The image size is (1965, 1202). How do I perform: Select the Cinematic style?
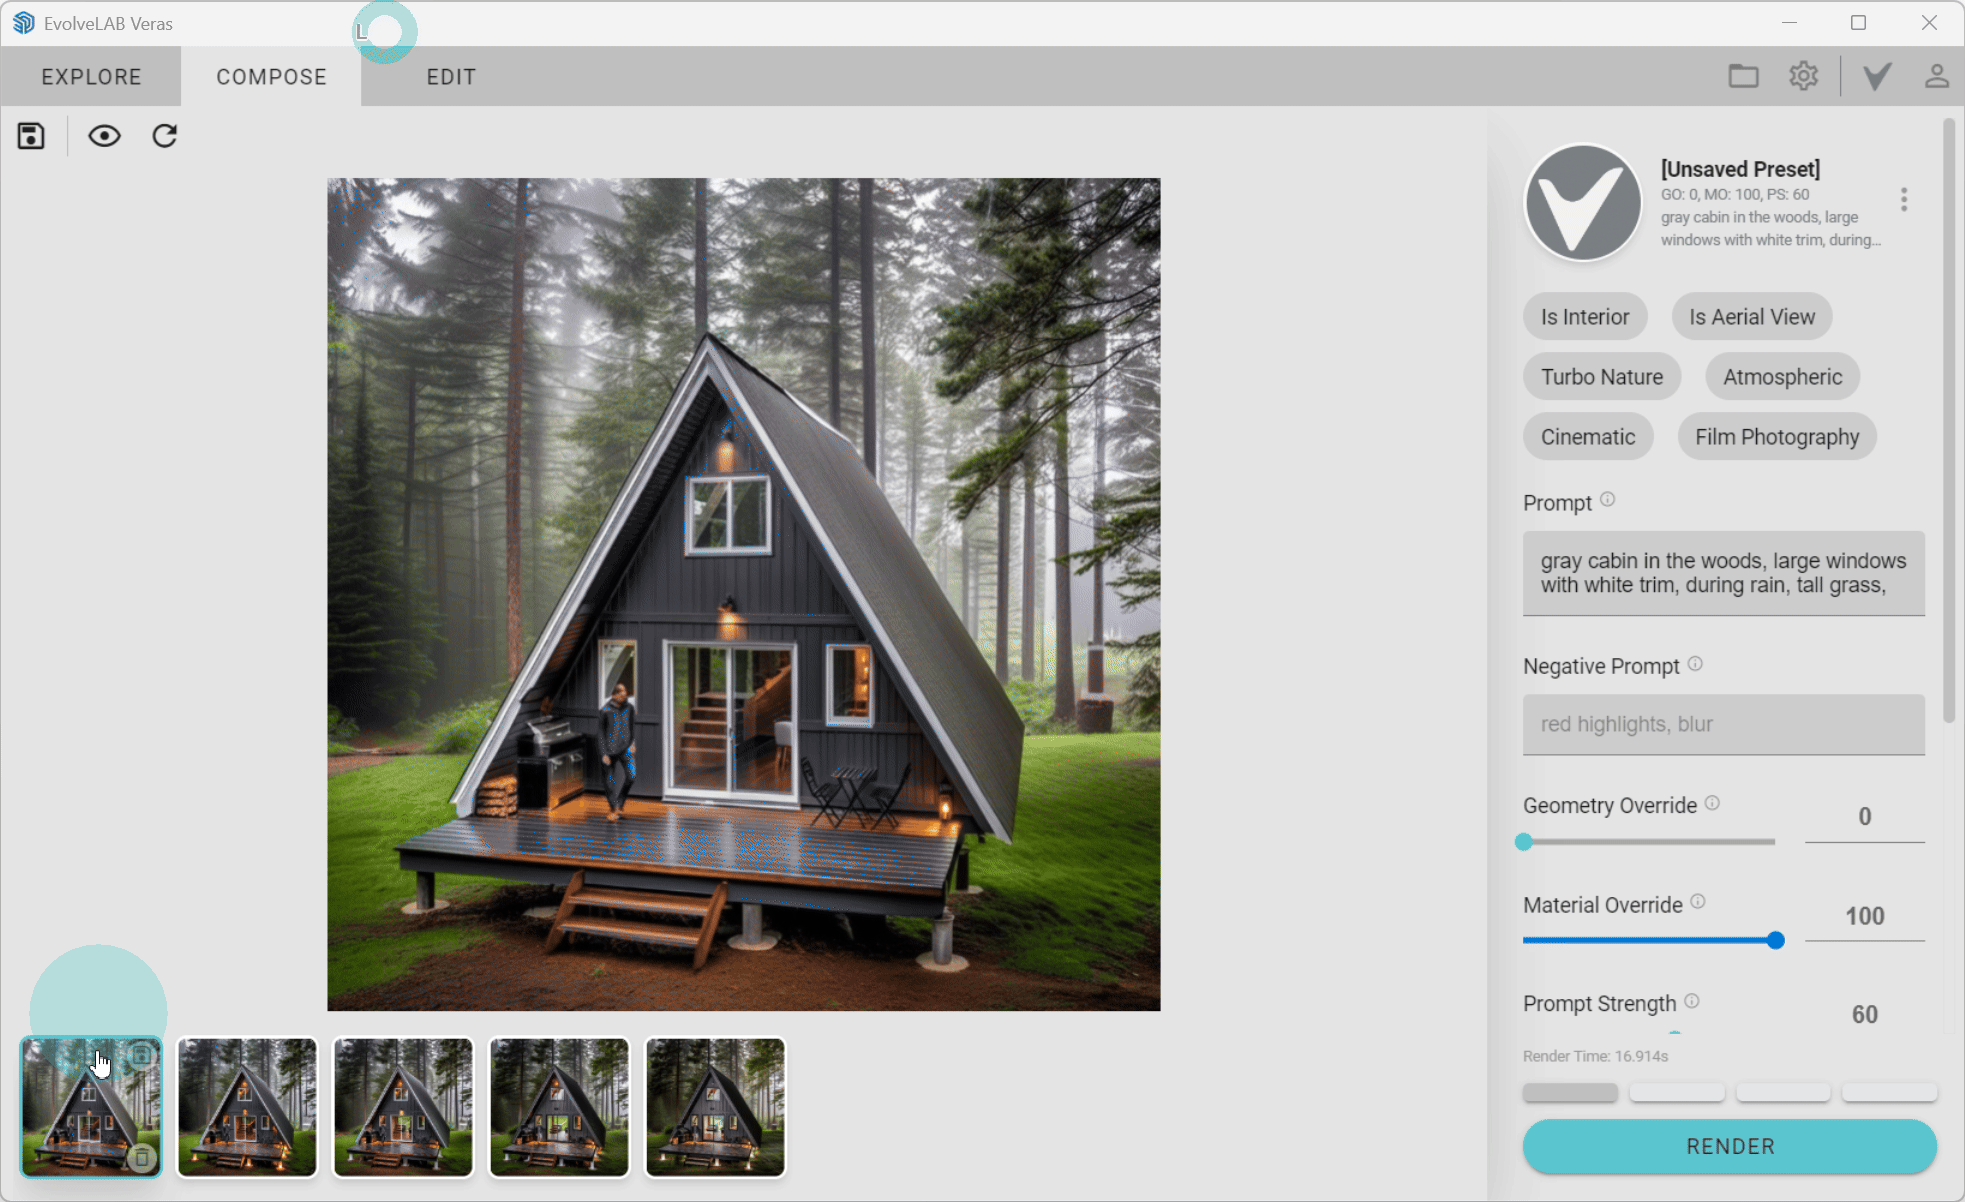pyautogui.click(x=1588, y=436)
